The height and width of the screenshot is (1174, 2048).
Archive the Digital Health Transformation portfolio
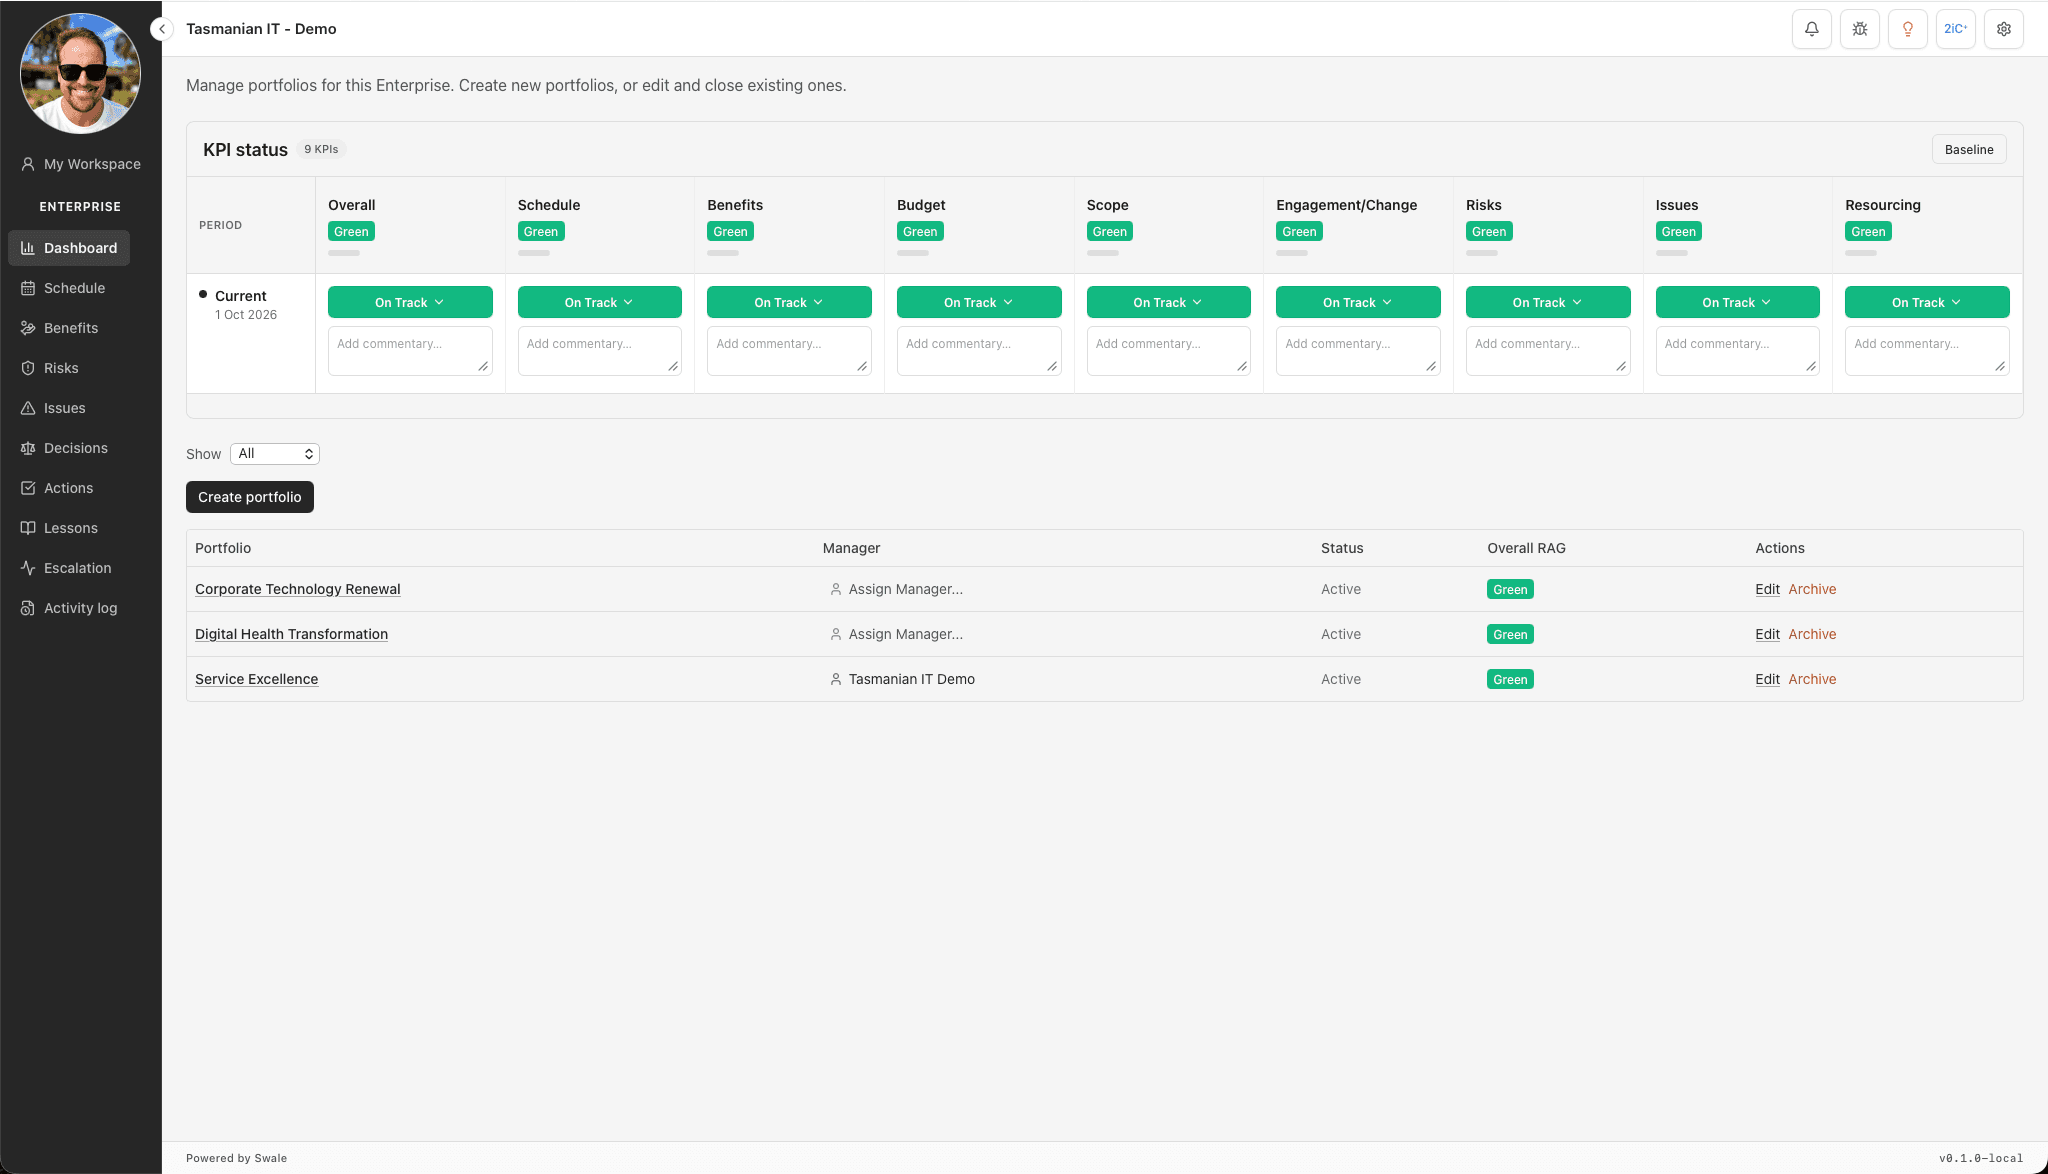click(x=1812, y=634)
